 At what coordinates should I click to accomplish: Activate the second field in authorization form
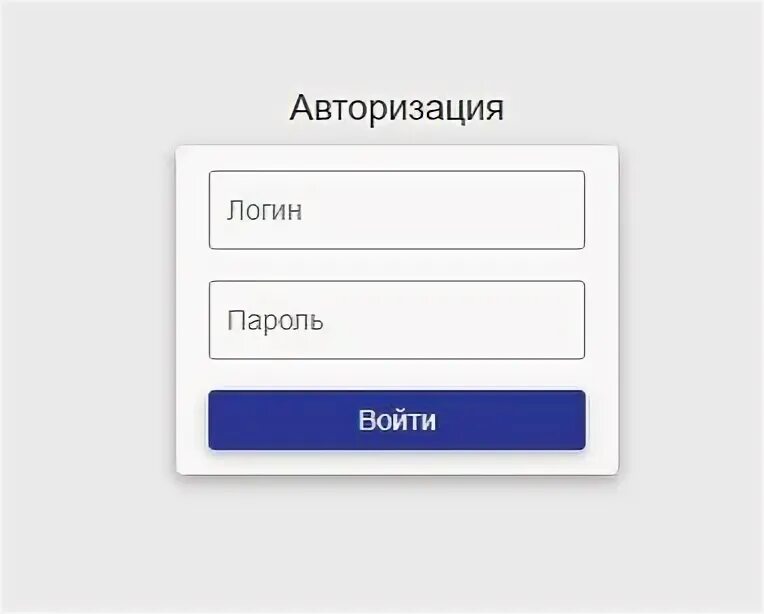pyautogui.click(x=397, y=320)
